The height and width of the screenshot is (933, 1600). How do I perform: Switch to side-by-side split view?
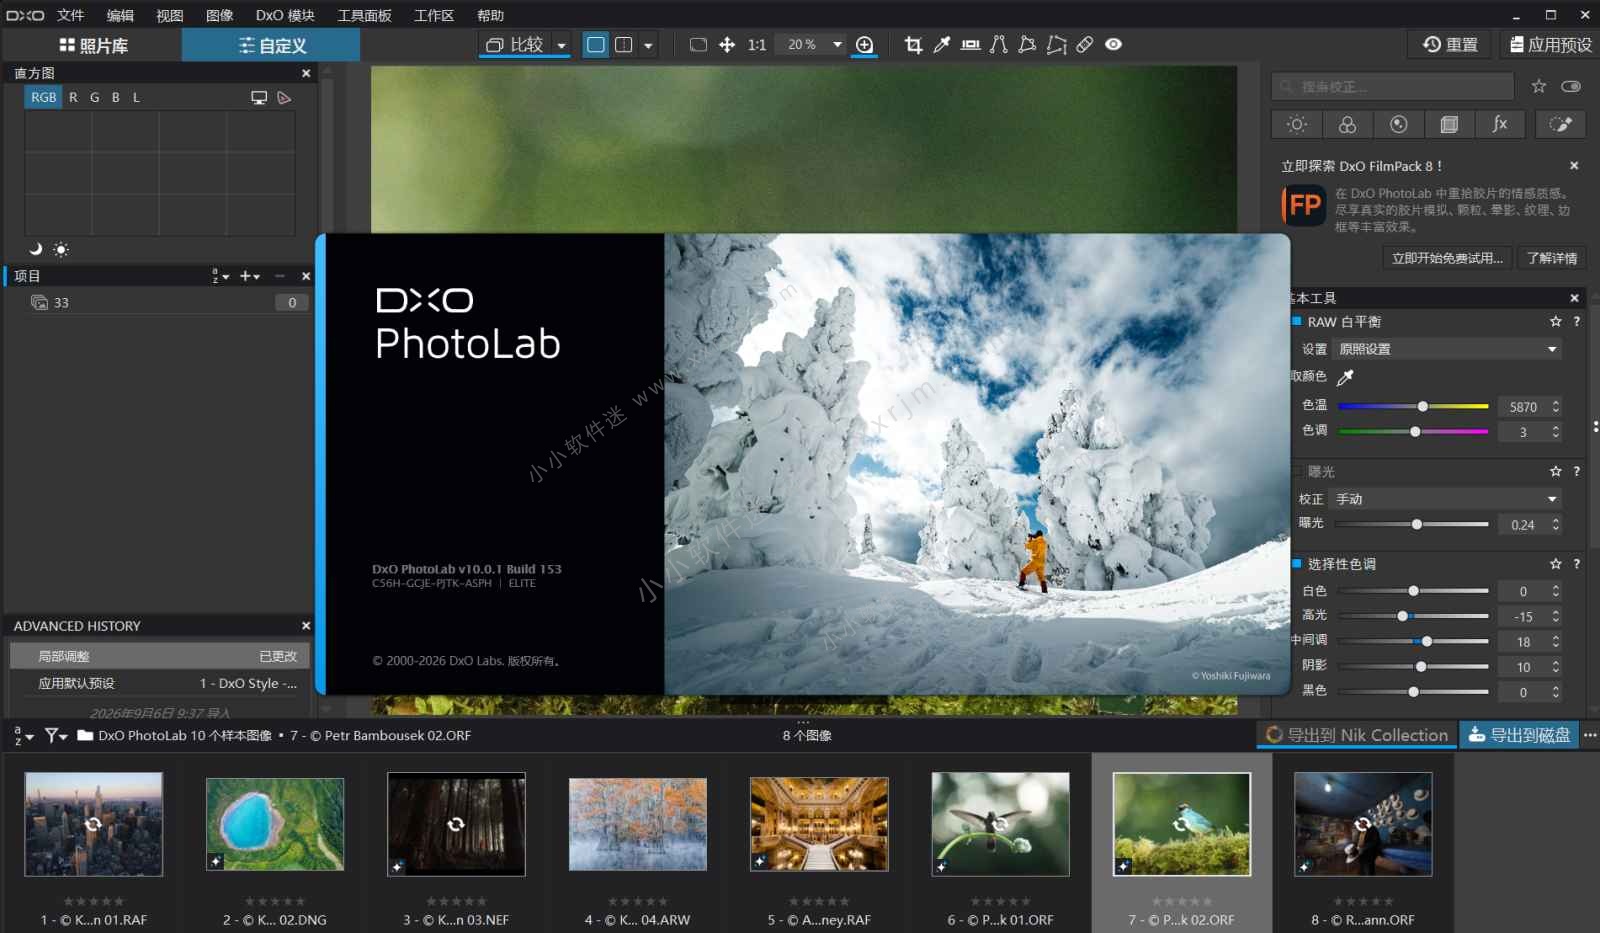pos(623,45)
